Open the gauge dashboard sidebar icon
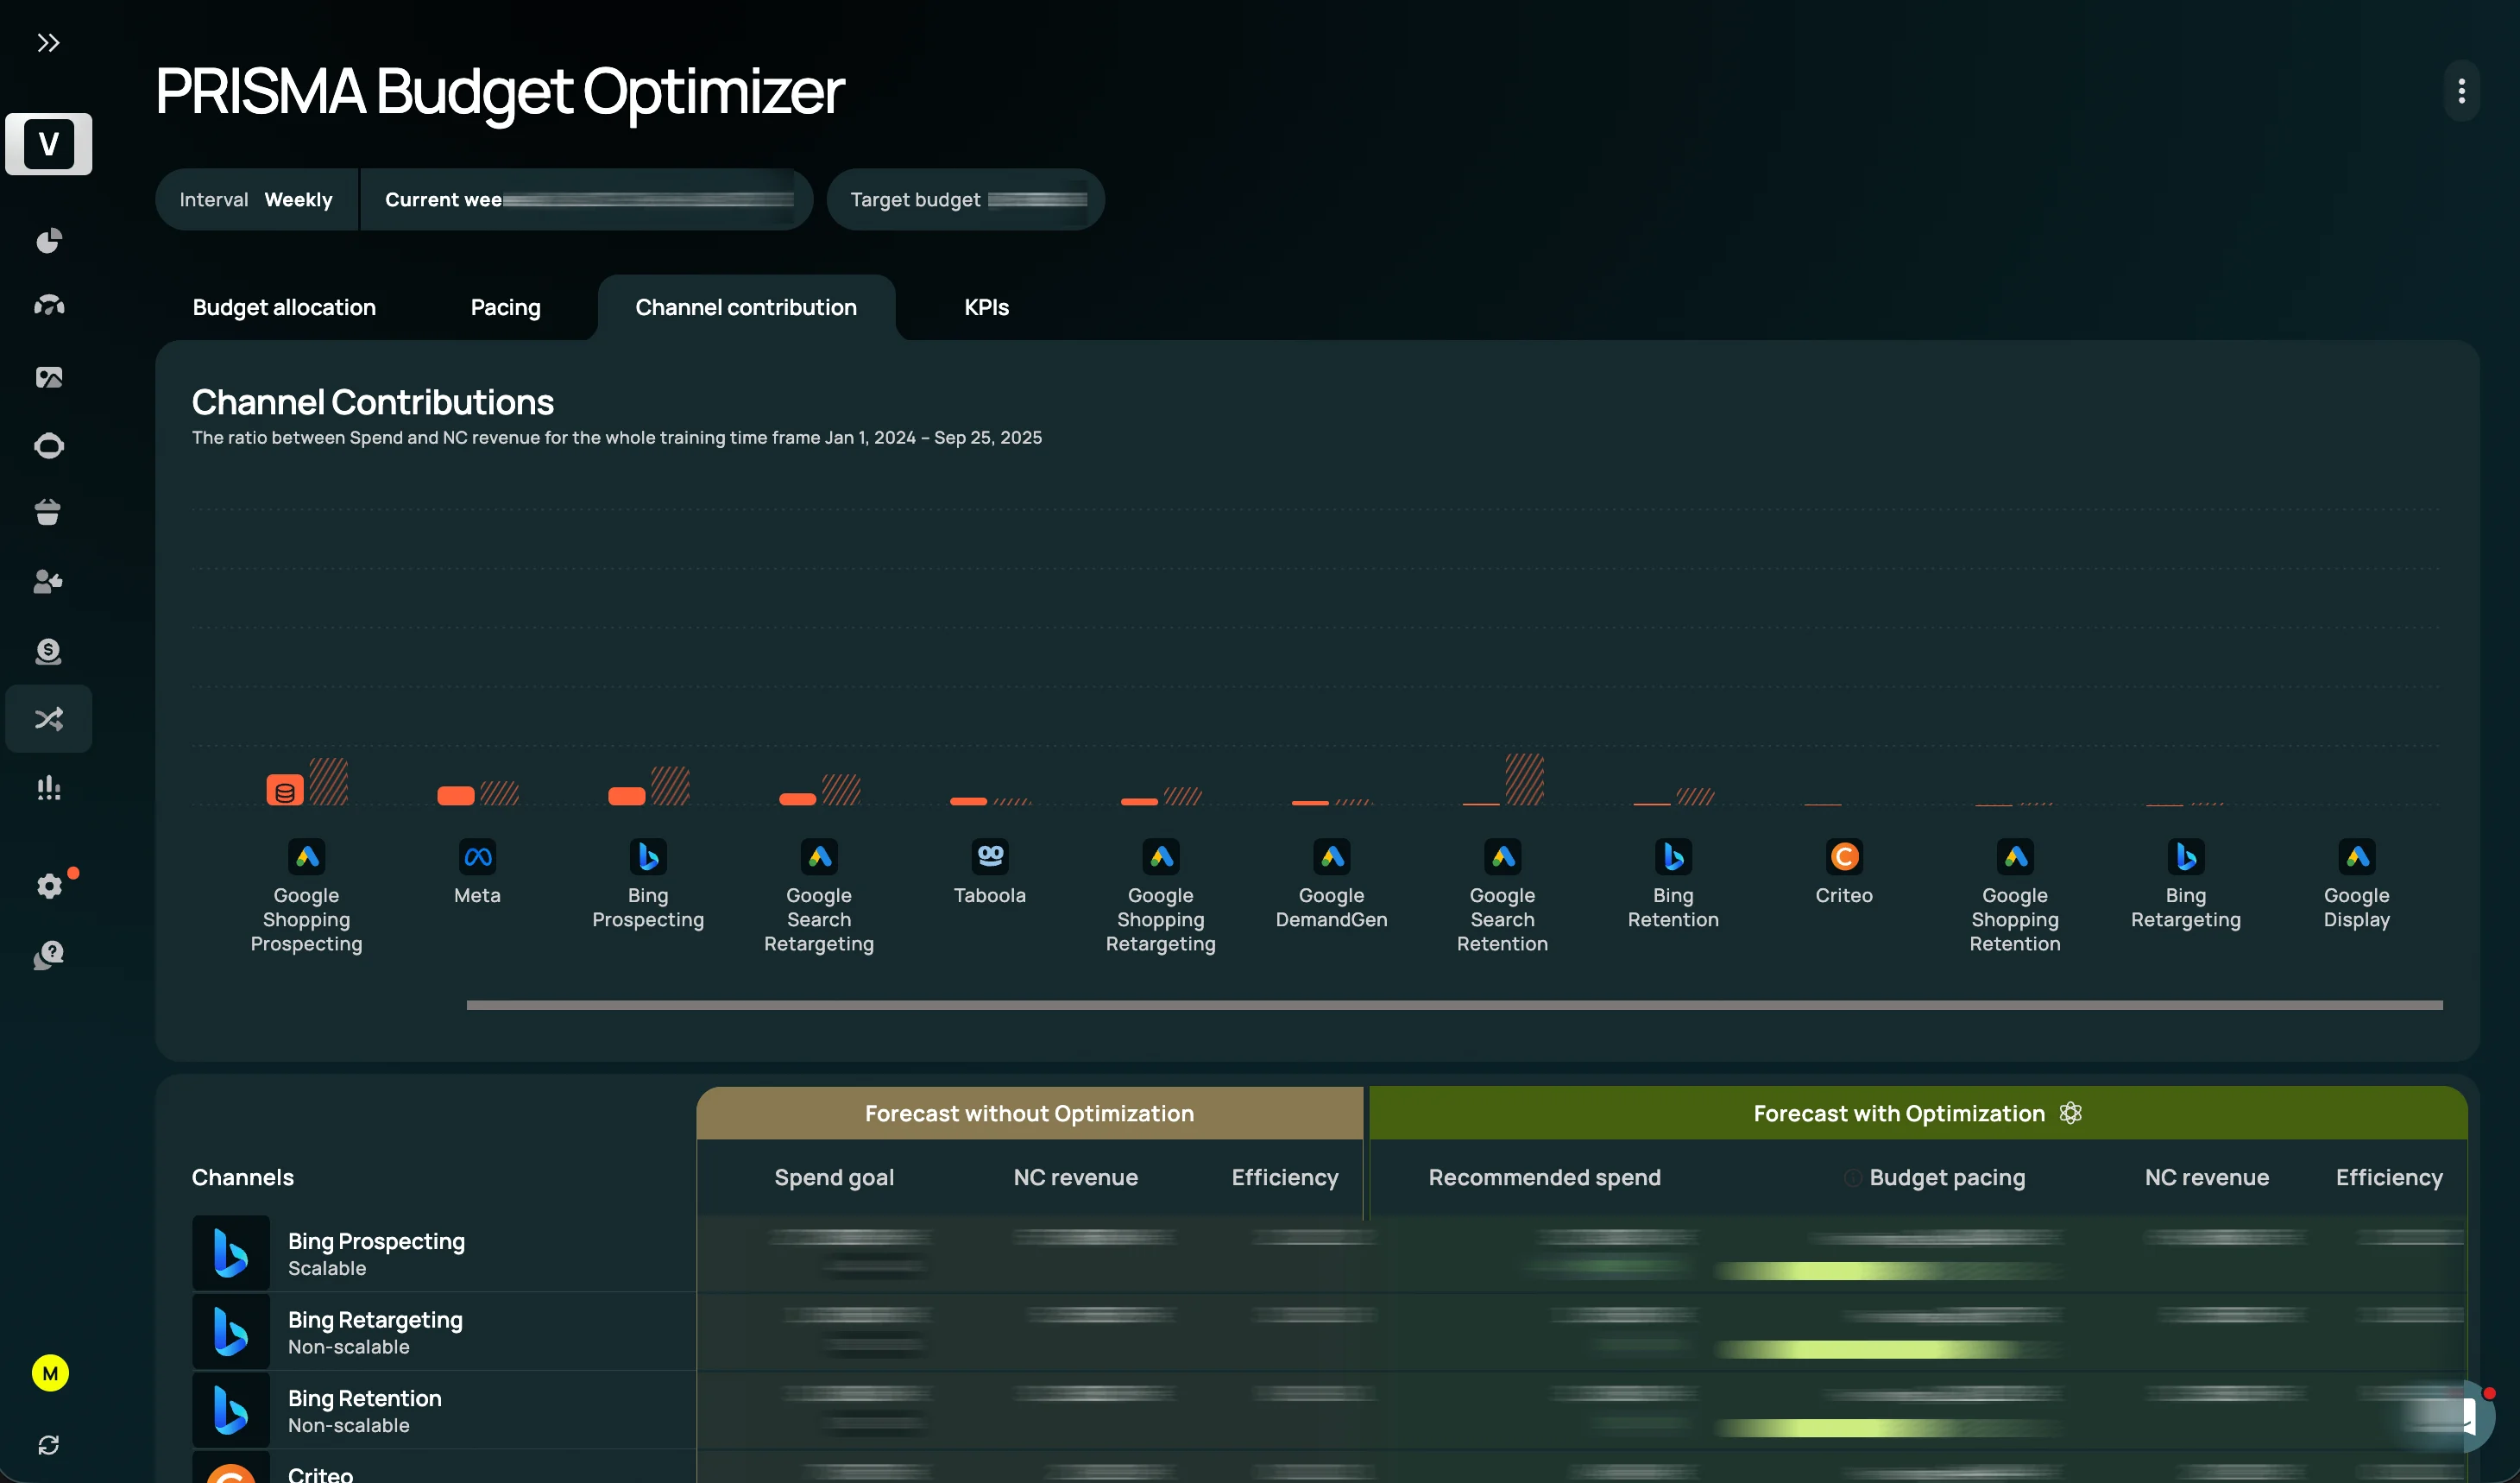The image size is (2520, 1483). 48,305
